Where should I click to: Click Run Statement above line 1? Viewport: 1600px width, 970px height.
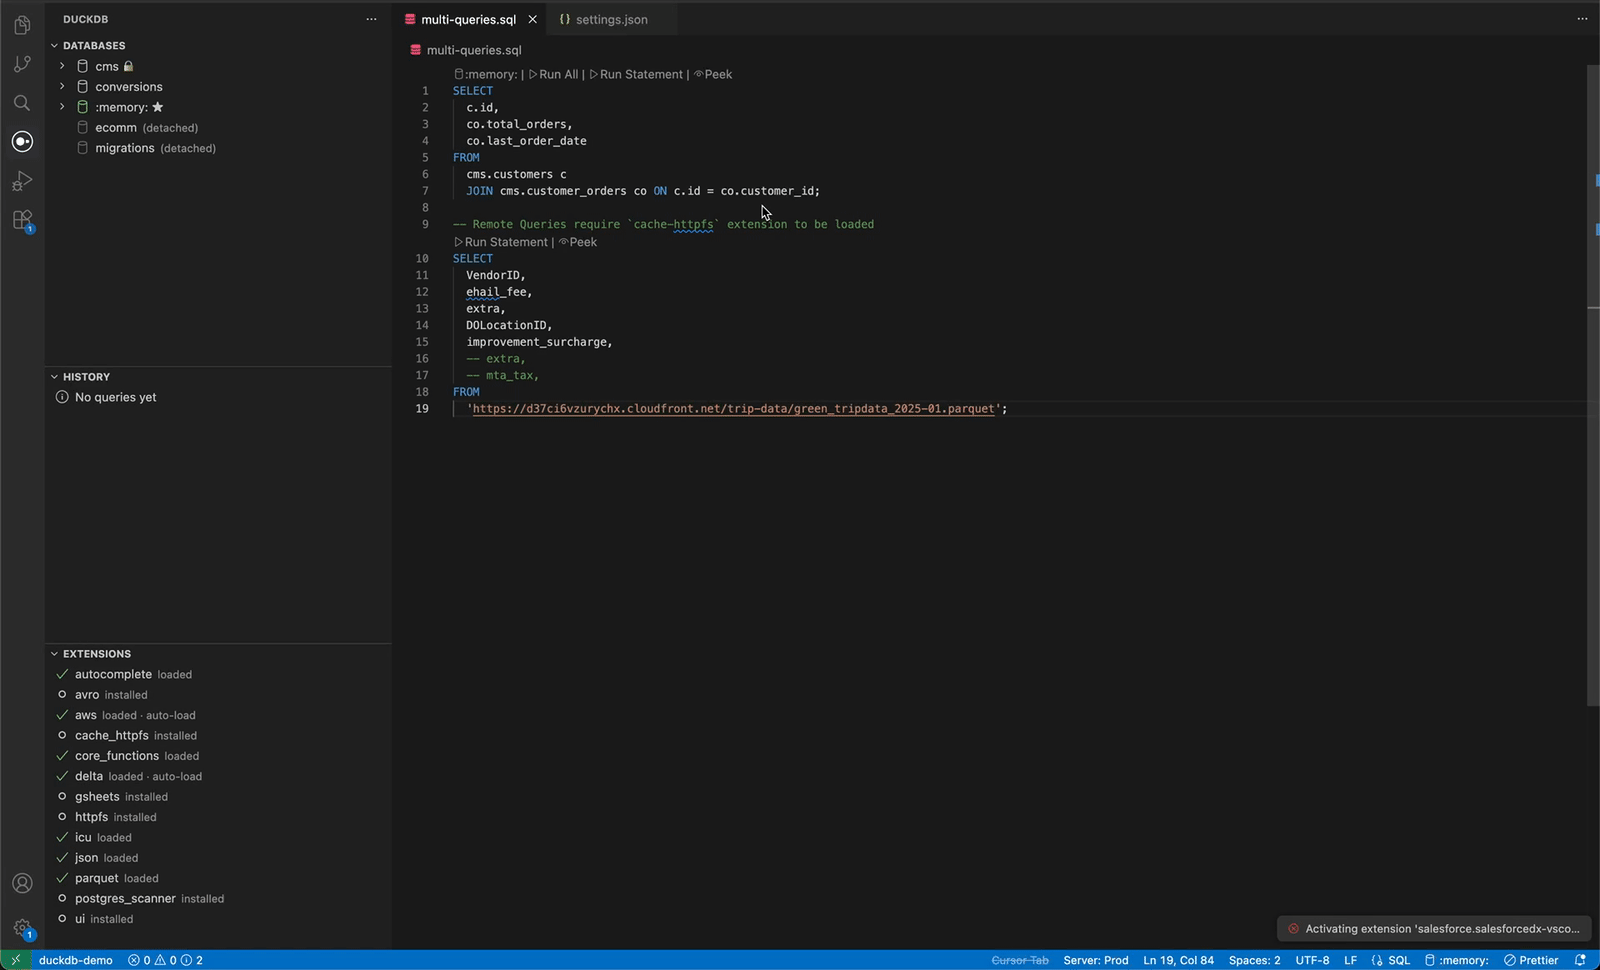coord(636,74)
